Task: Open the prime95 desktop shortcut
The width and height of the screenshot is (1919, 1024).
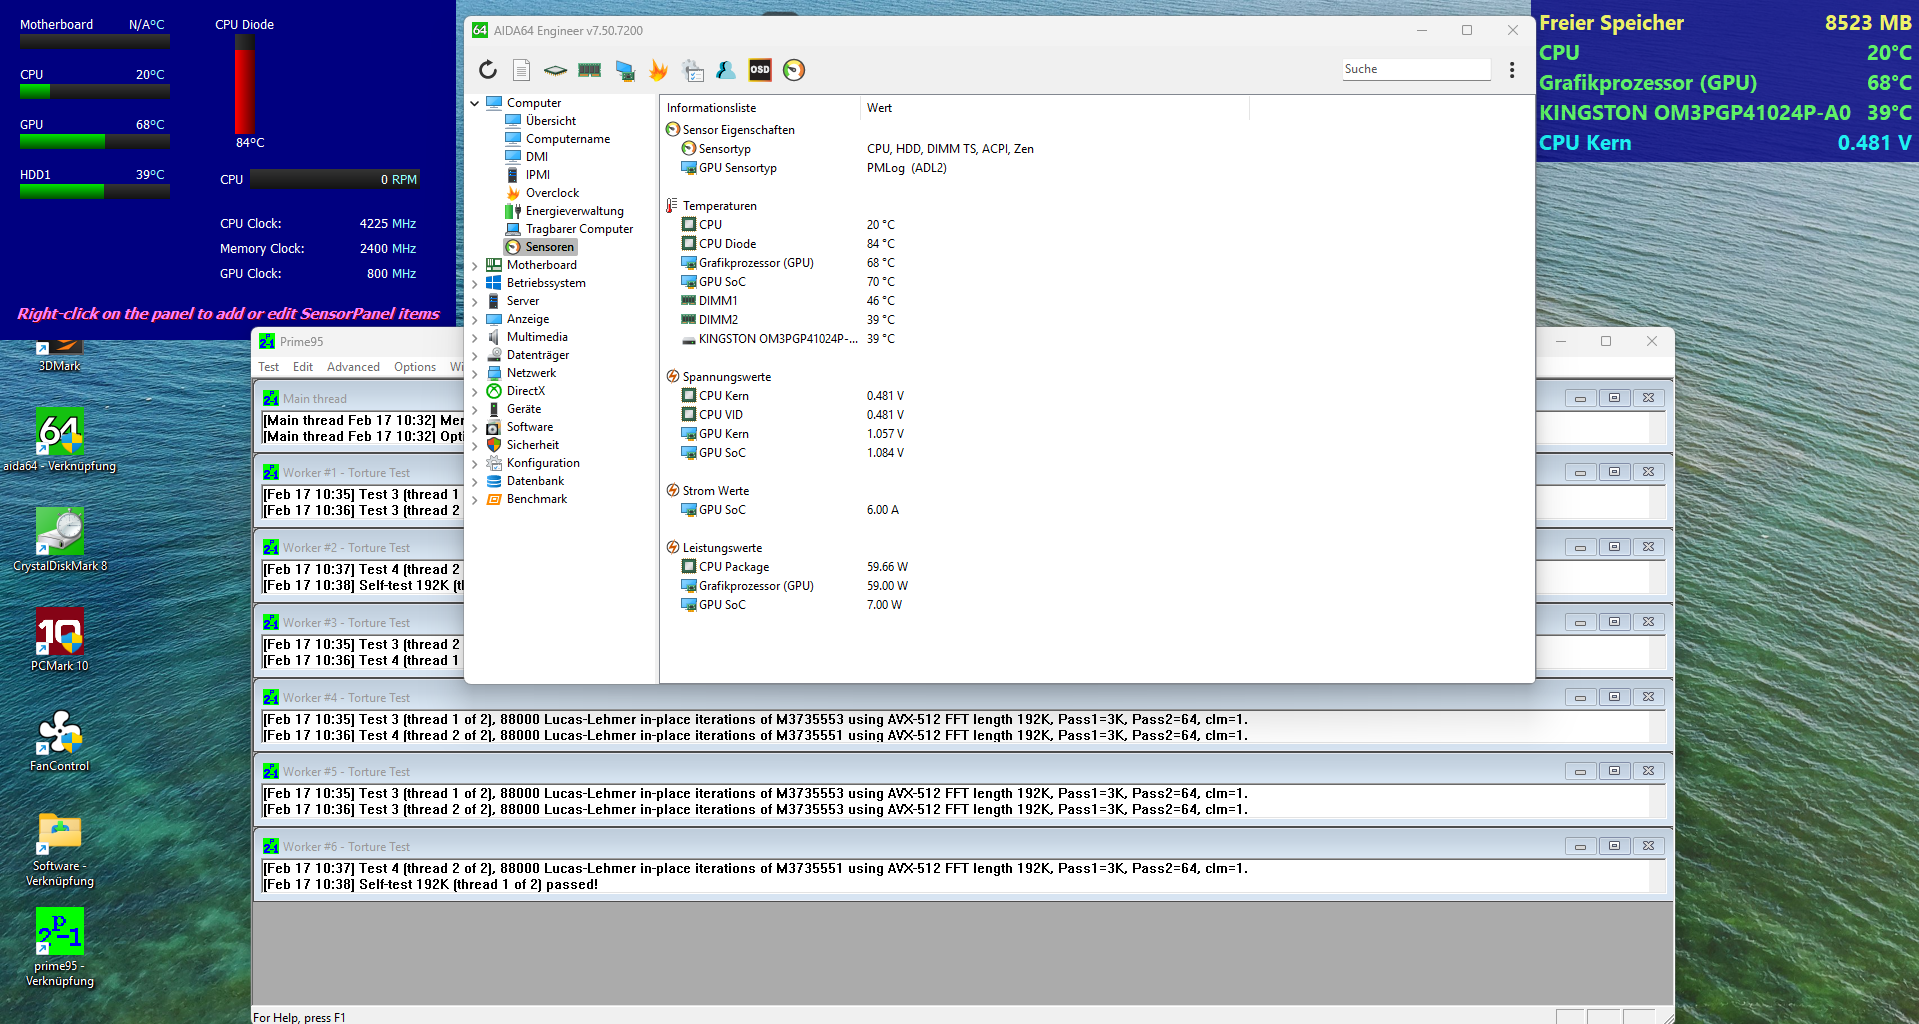Action: click(x=60, y=948)
